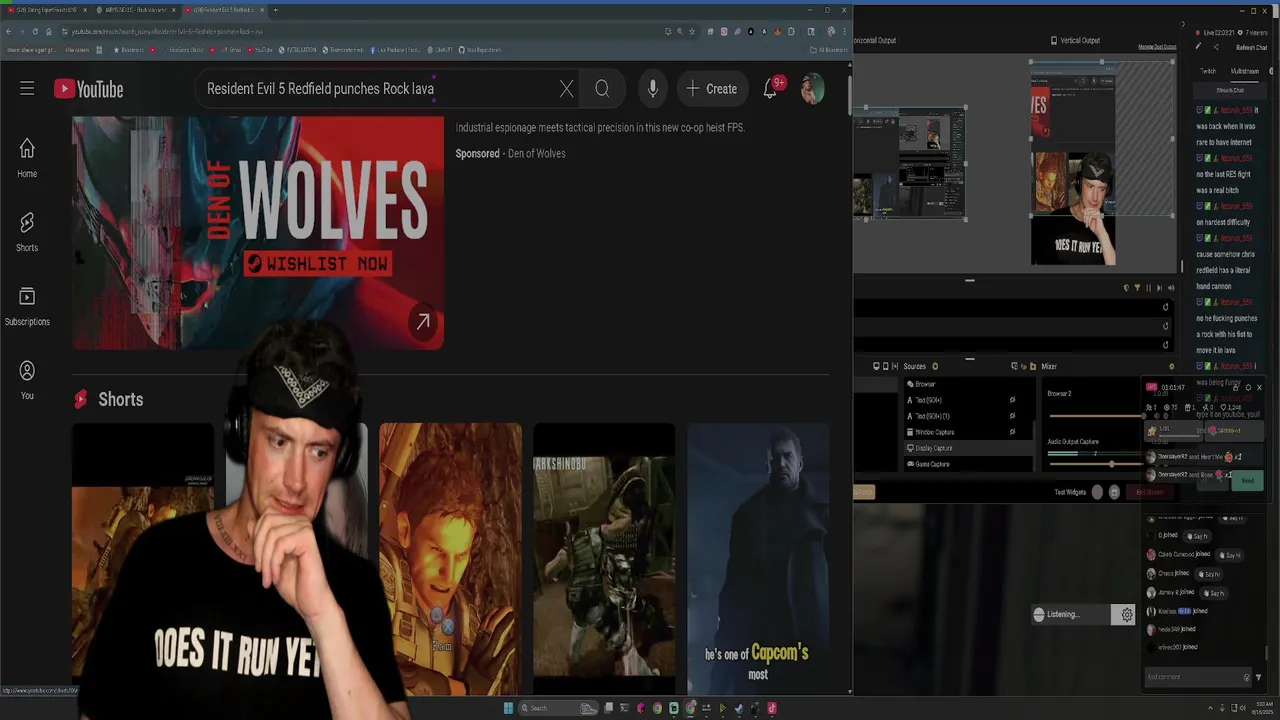1280x720 pixels.
Task: Open the Short with the smiling character close-up
Action: pos(450,557)
